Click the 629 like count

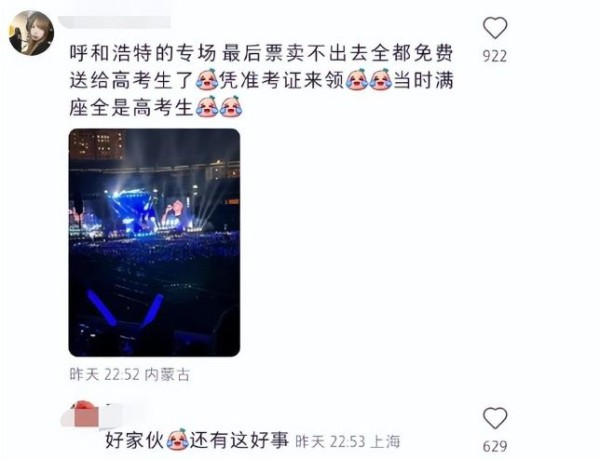[x=495, y=446]
